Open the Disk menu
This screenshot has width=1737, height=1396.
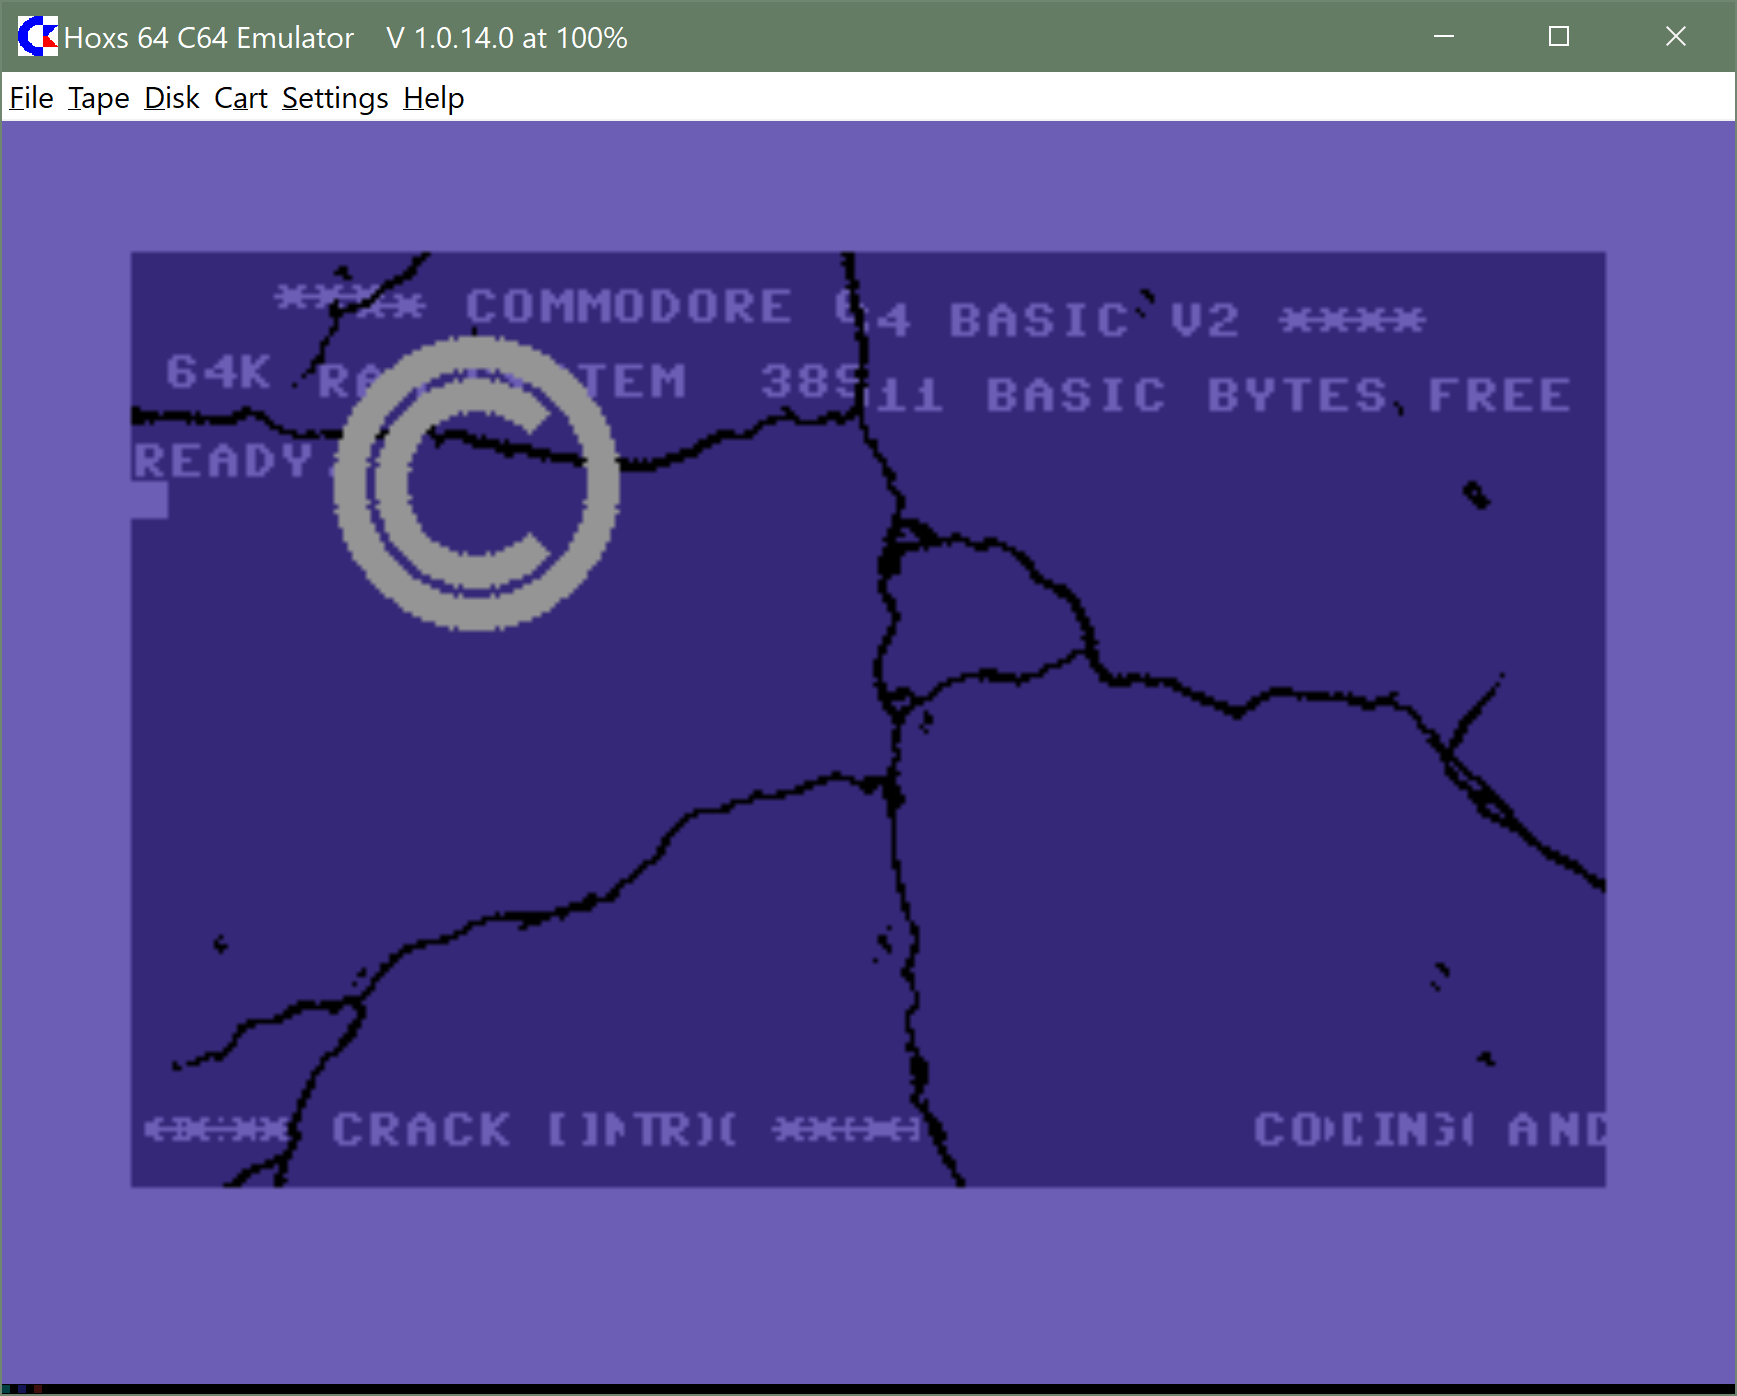[172, 98]
